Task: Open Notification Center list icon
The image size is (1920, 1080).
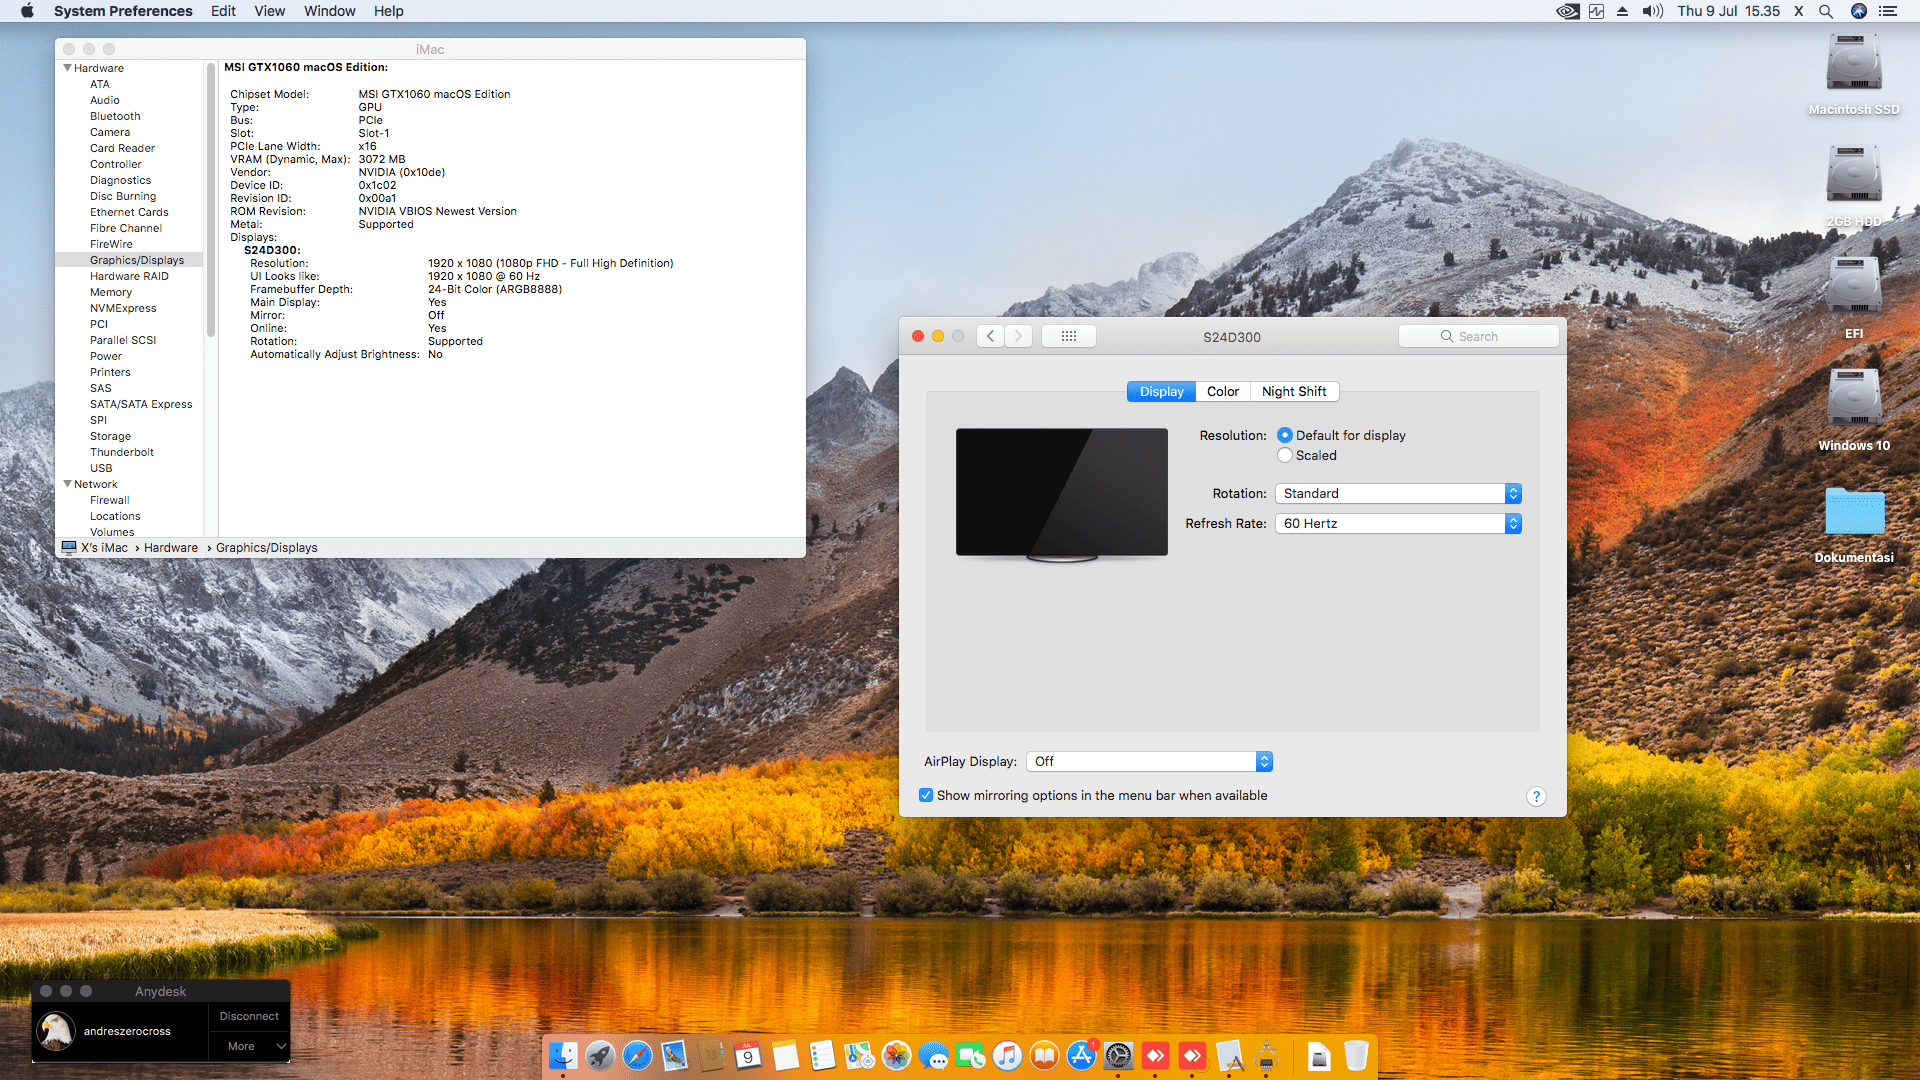Action: [1888, 11]
